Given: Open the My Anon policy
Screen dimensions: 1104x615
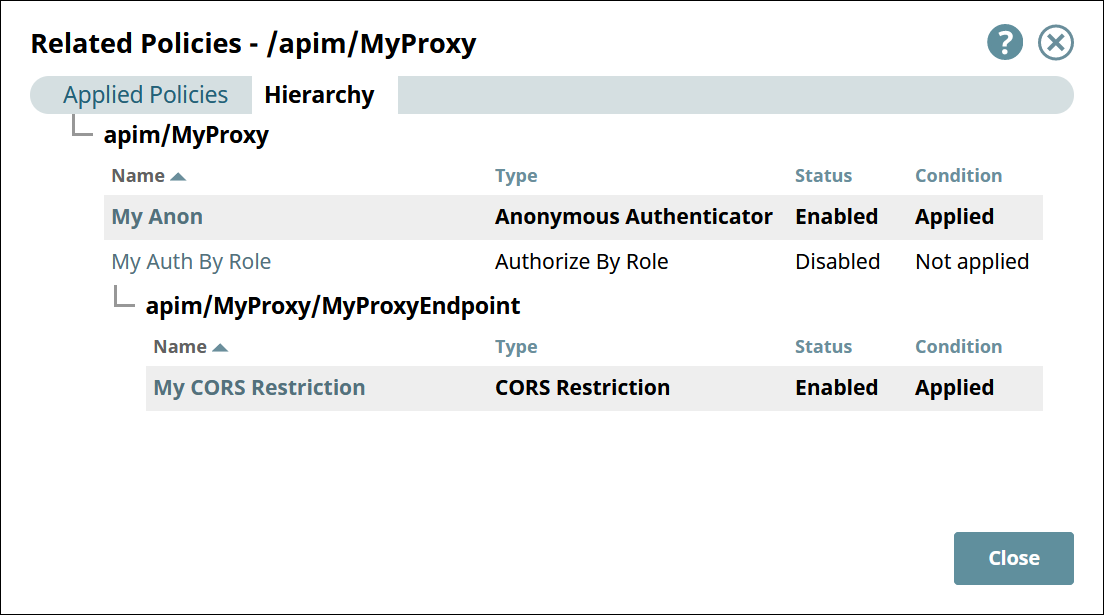Looking at the screenshot, I should (157, 216).
